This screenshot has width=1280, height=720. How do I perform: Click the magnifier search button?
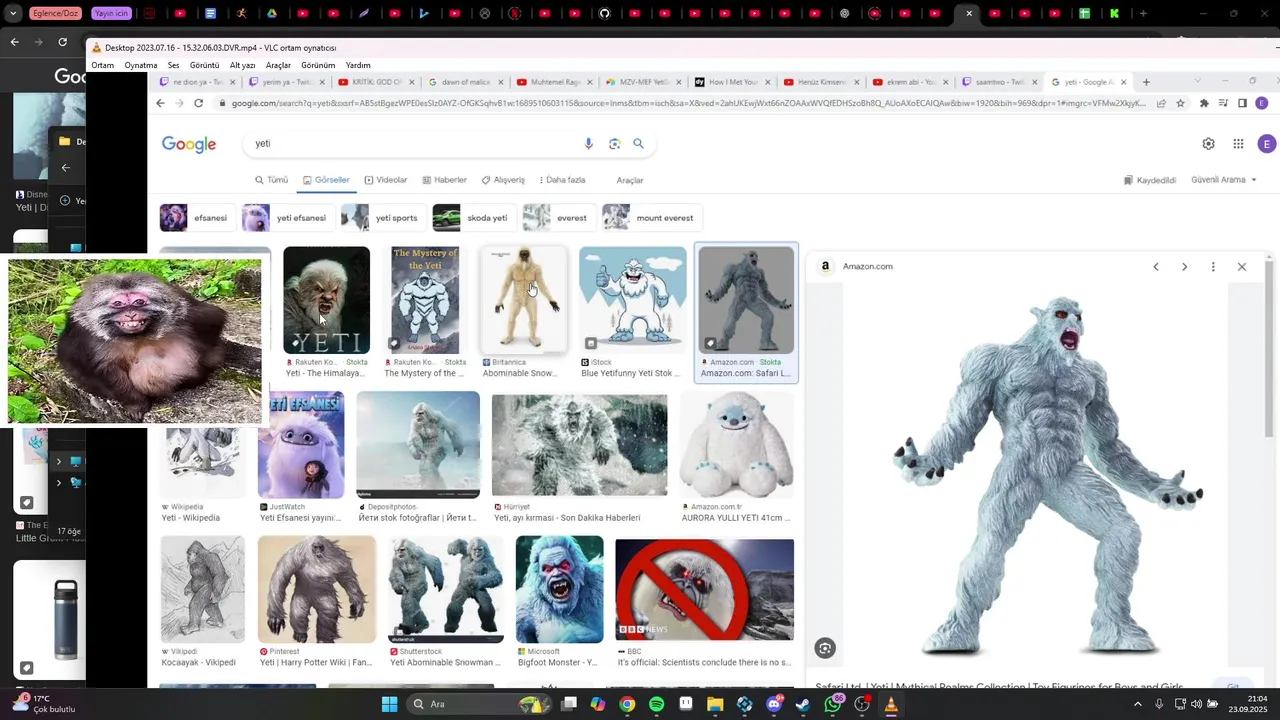[638, 143]
